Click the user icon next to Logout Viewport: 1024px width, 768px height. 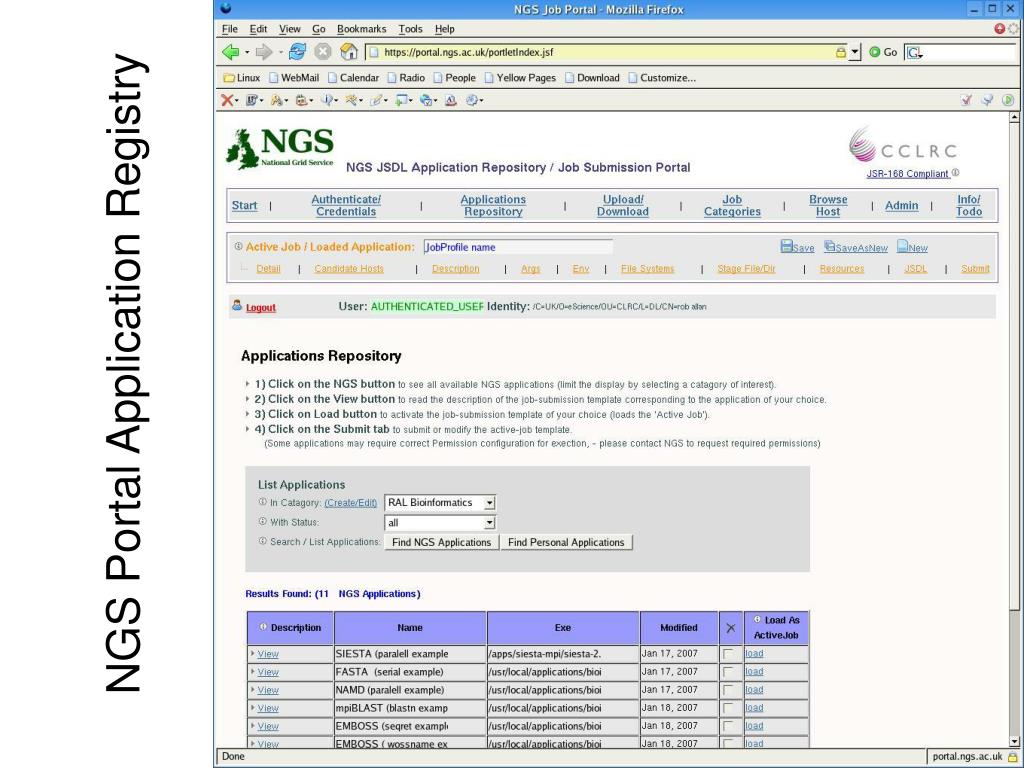pyautogui.click(x=236, y=306)
